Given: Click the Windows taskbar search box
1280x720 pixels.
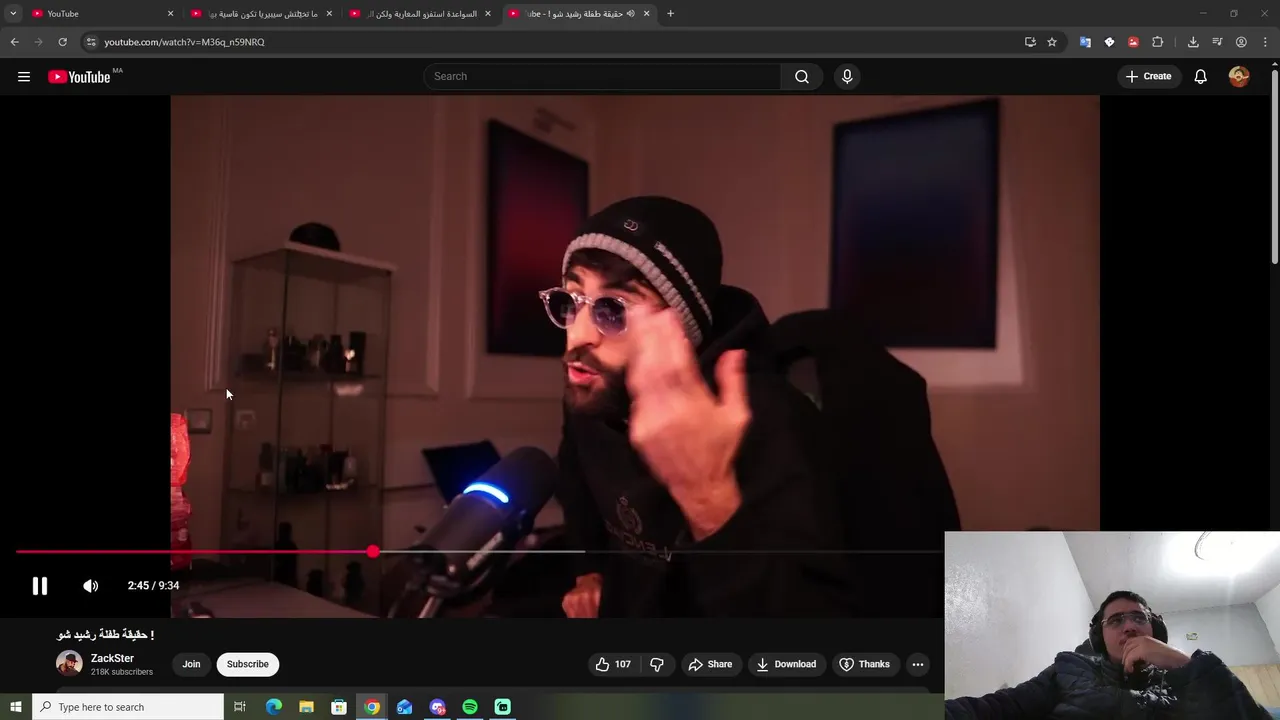Looking at the screenshot, I should (x=128, y=707).
